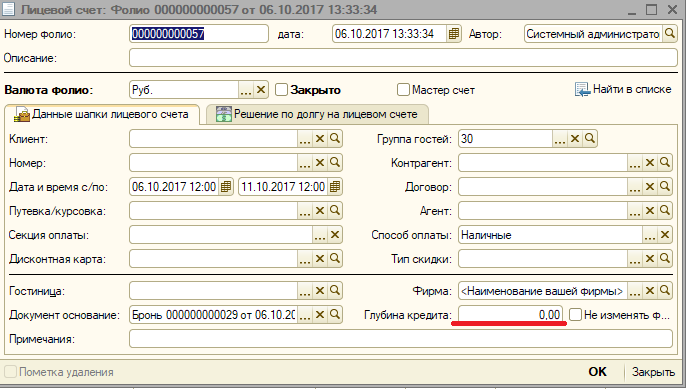This screenshot has width=688, height=389.
Task: Focus the Номер фолио input field
Action: click(x=199, y=34)
